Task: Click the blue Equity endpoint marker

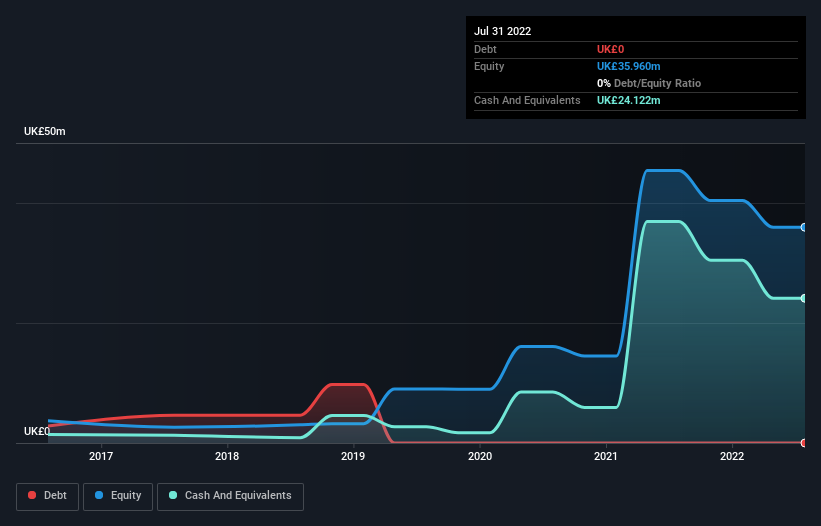Action: [x=804, y=227]
